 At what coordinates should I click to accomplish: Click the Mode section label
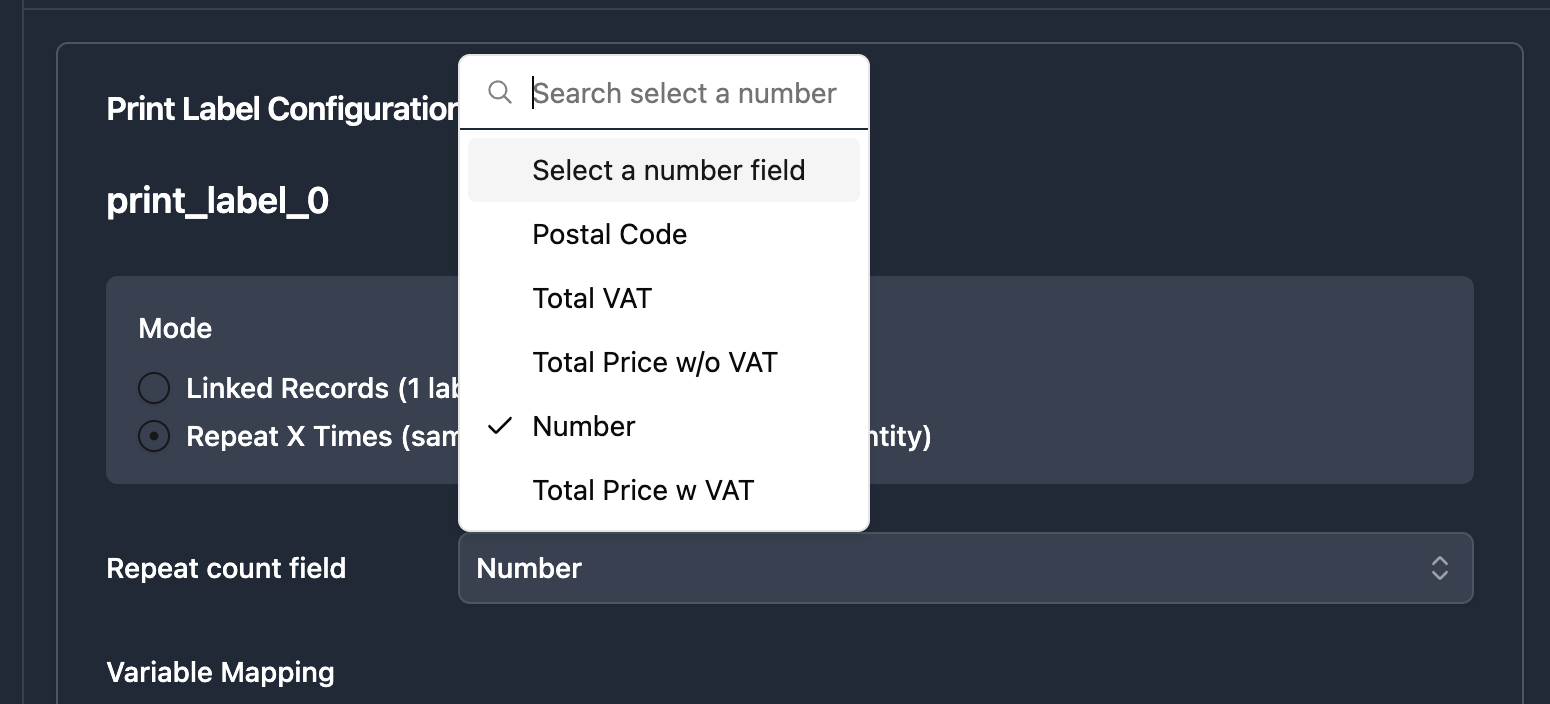click(175, 328)
